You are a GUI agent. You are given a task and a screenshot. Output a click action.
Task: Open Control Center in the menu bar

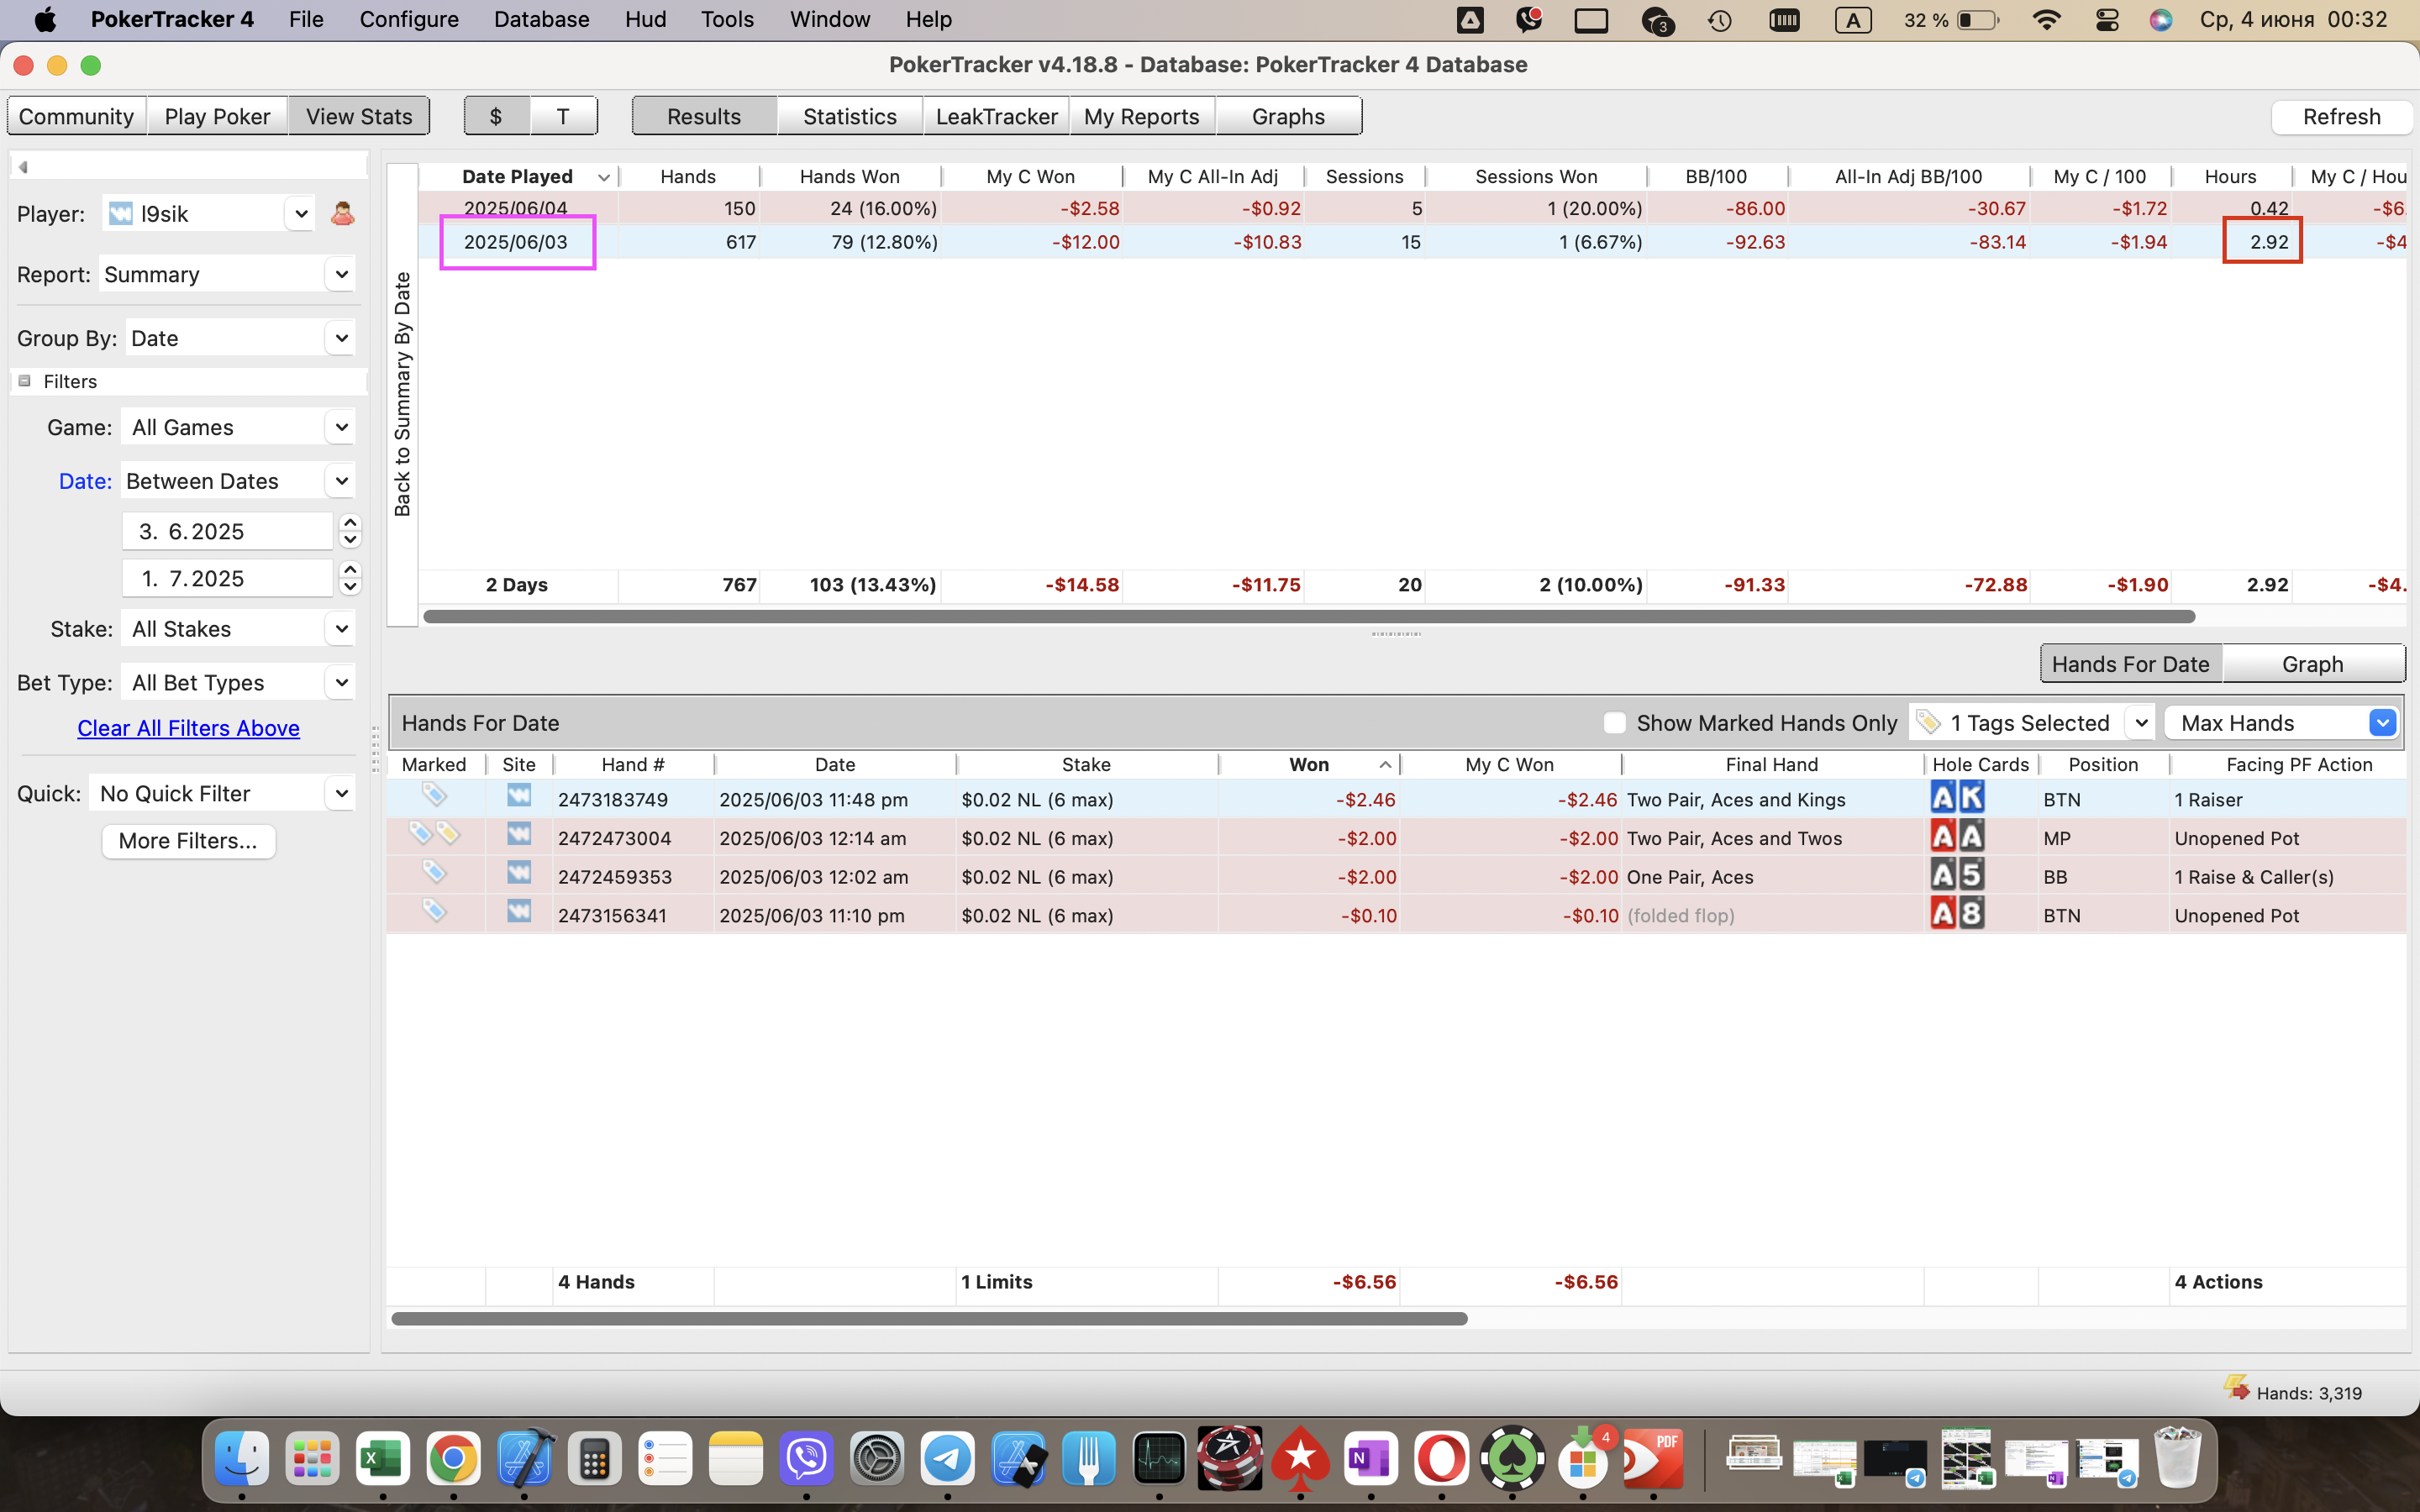(2106, 19)
